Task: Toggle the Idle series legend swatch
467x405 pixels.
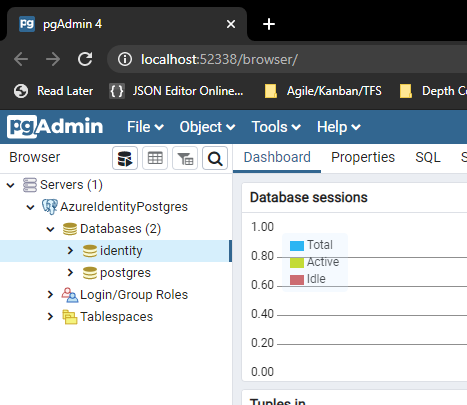Action: [297, 280]
